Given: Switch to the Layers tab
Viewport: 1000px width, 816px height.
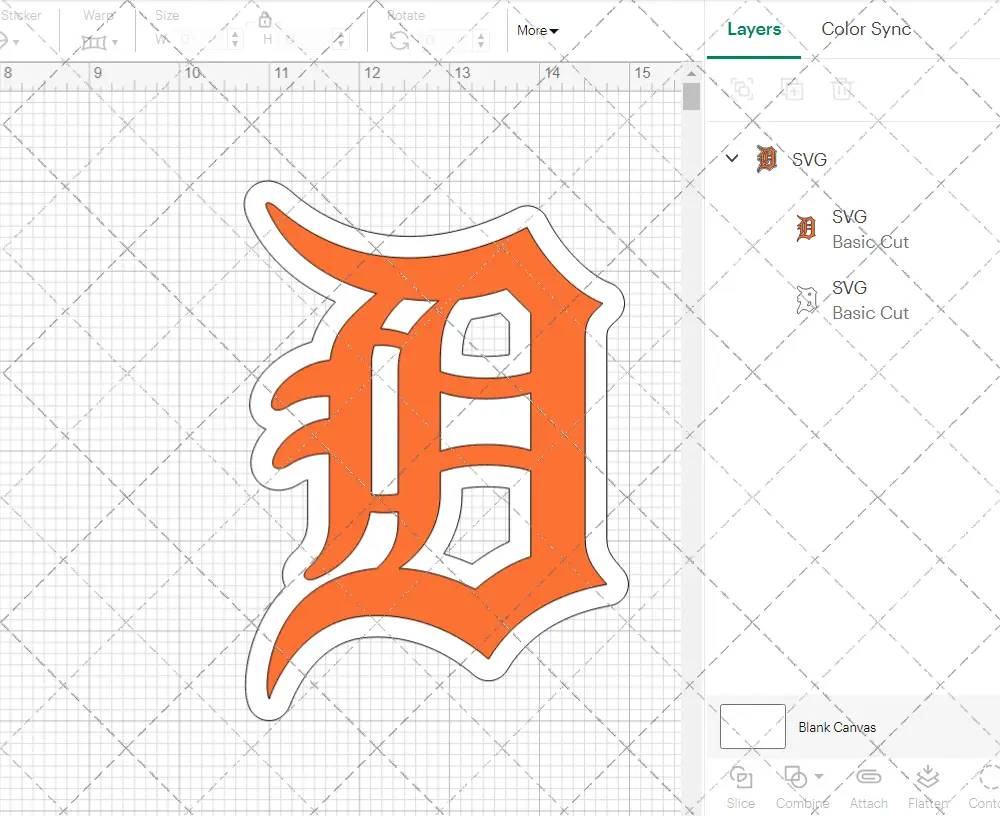Looking at the screenshot, I should (754, 29).
